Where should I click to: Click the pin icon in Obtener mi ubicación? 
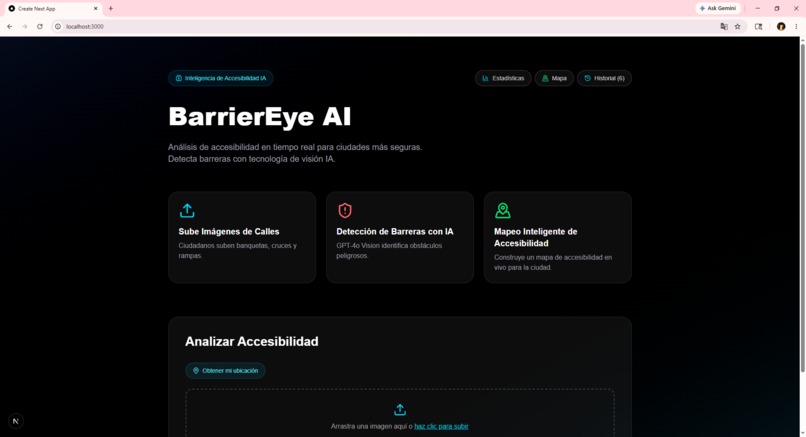click(x=196, y=371)
